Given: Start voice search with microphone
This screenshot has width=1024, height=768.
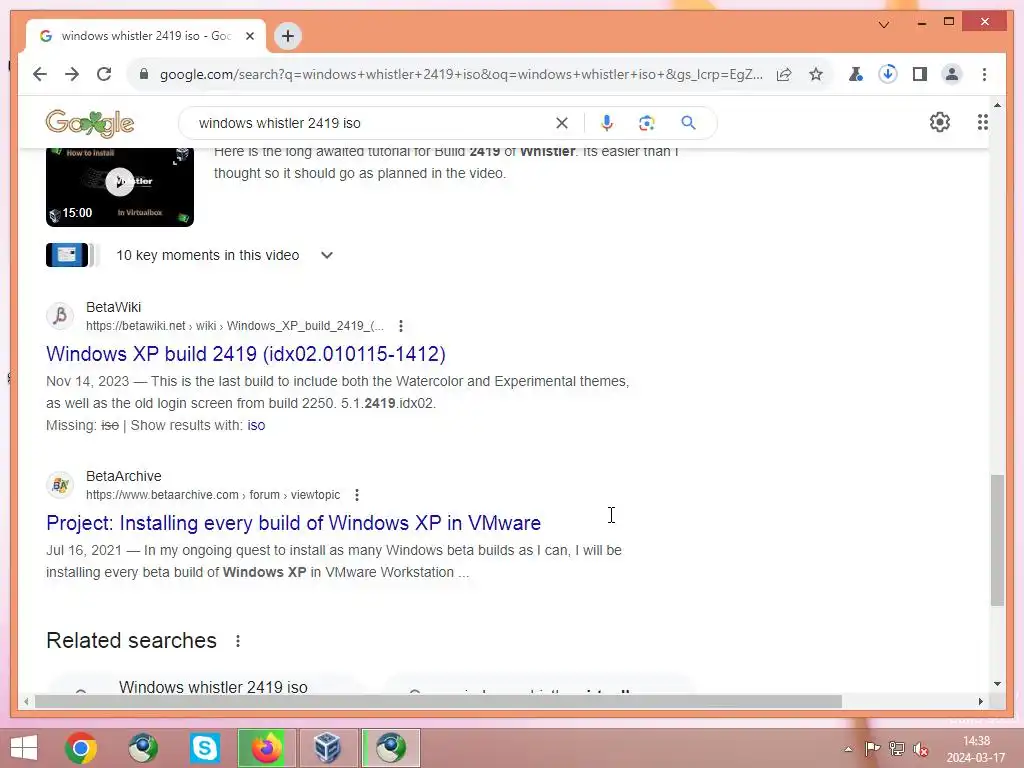Looking at the screenshot, I should (607, 123).
